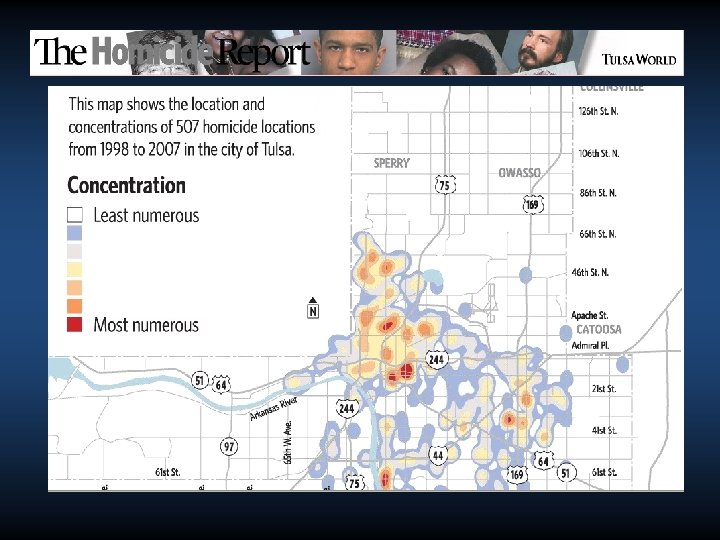Click the dark orange legend swatch
This screenshot has width=720, height=540.
coord(74,306)
